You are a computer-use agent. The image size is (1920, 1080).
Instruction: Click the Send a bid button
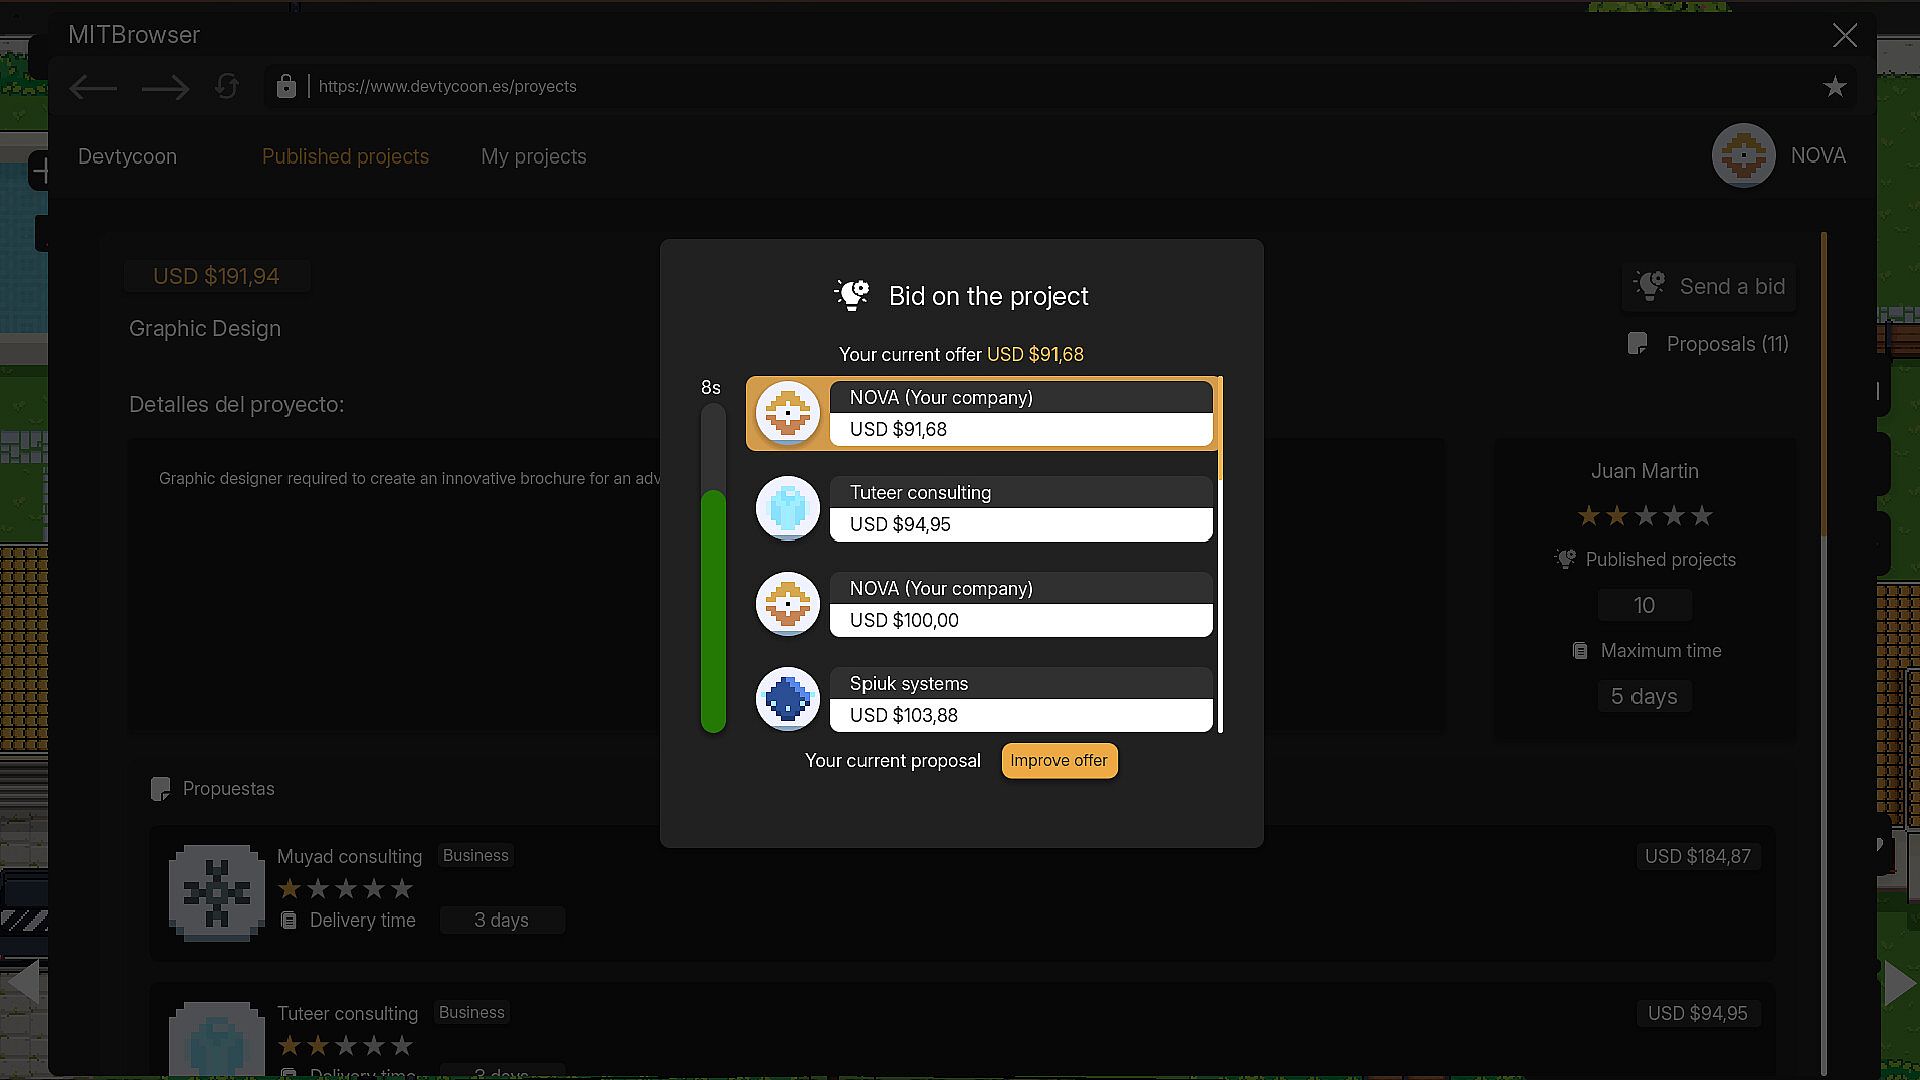[x=1709, y=287]
